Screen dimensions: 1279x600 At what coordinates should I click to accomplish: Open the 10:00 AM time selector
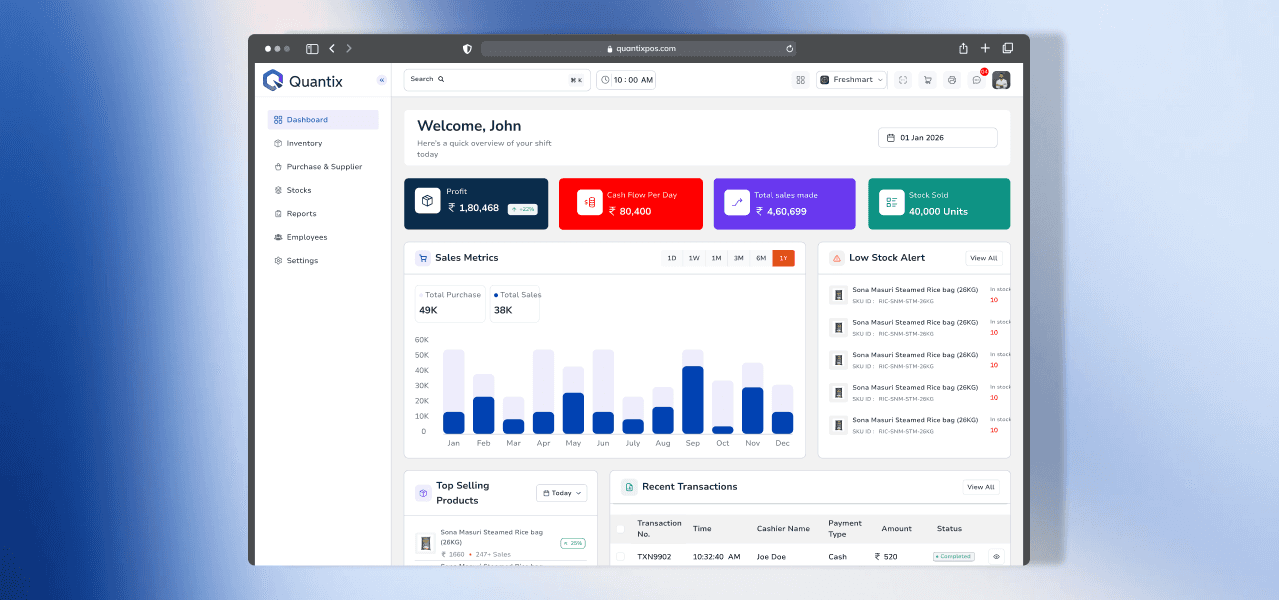coord(626,80)
